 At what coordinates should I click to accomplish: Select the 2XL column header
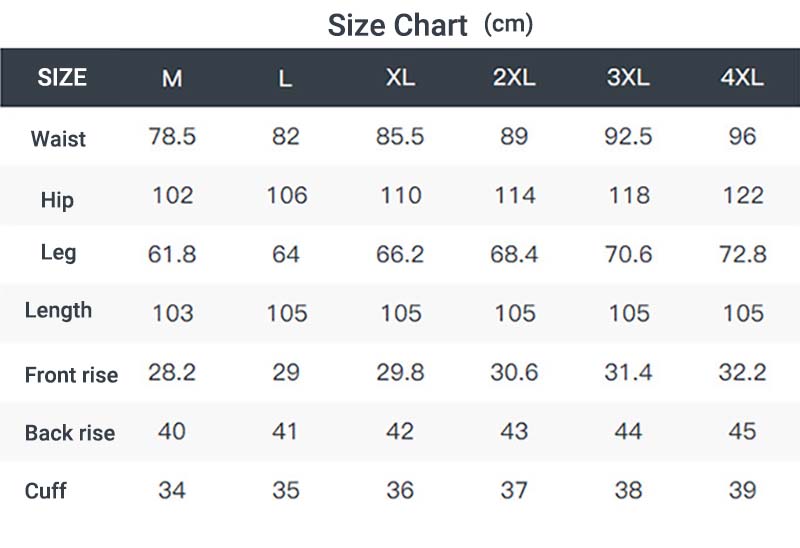[x=514, y=78]
